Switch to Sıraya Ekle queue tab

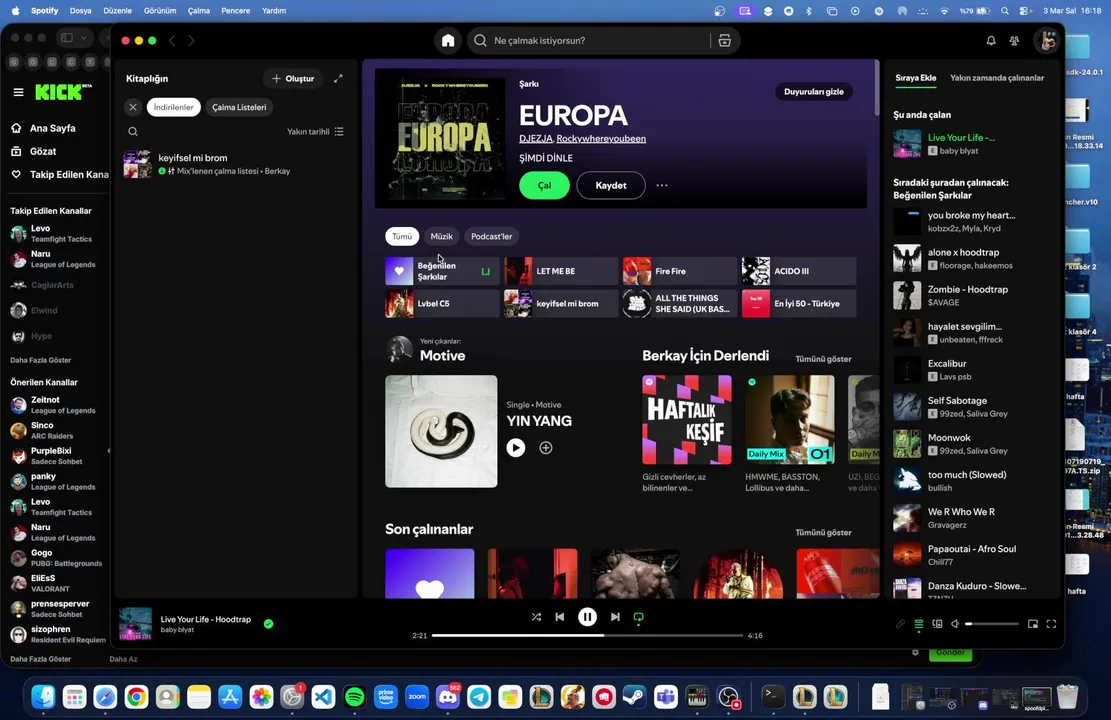(915, 78)
